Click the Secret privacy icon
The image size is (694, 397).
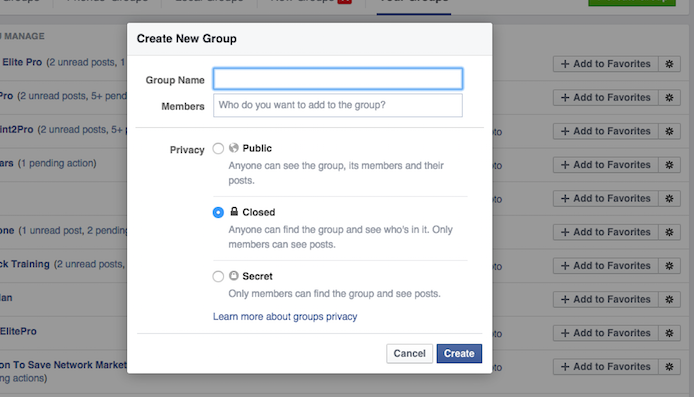(x=234, y=276)
